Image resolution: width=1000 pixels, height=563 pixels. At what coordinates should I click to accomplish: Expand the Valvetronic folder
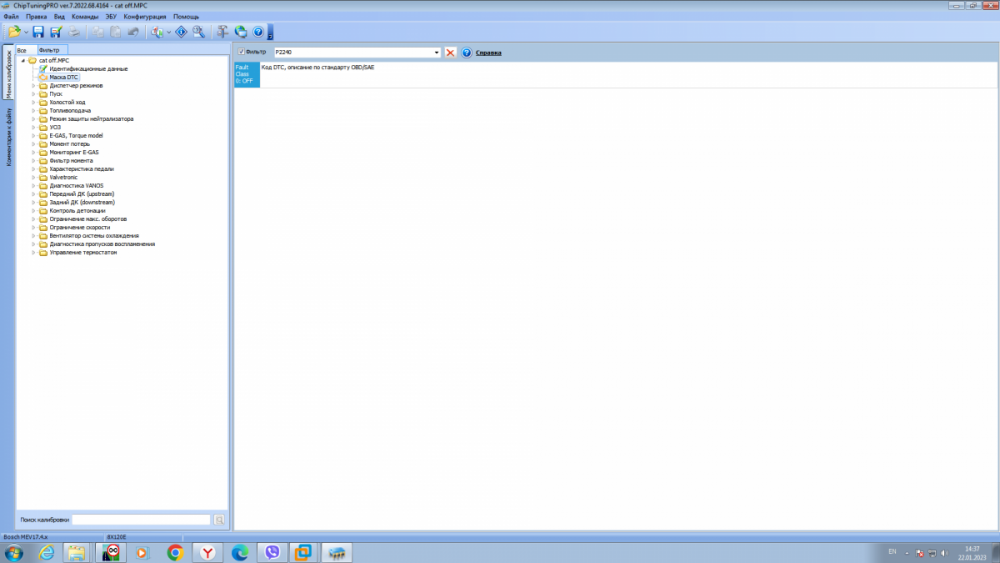tap(34, 177)
